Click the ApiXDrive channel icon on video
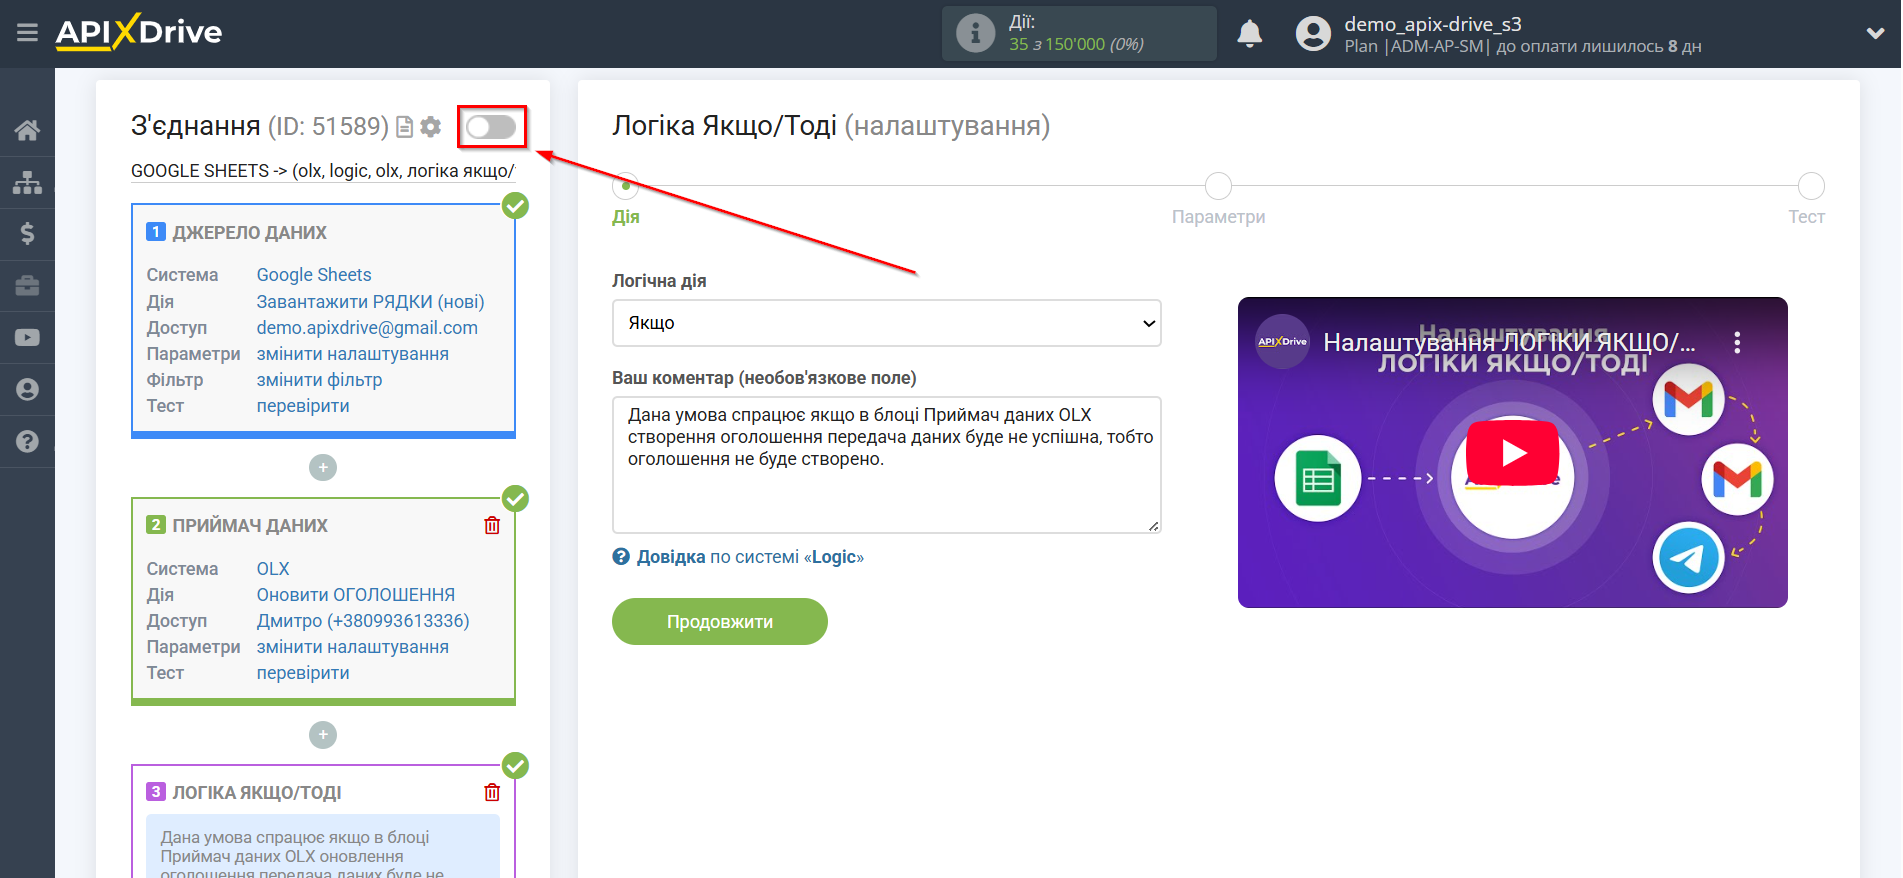The height and width of the screenshot is (878, 1903). [1282, 342]
